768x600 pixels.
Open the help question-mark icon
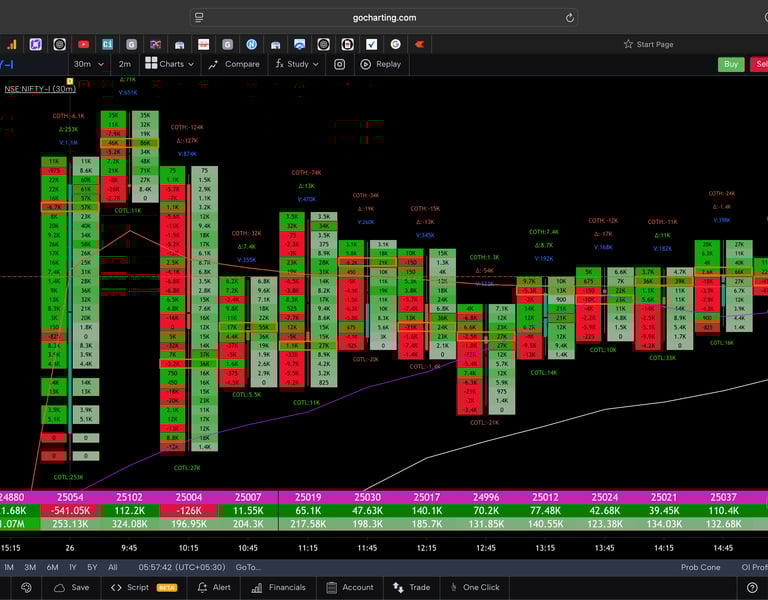tap(752, 587)
